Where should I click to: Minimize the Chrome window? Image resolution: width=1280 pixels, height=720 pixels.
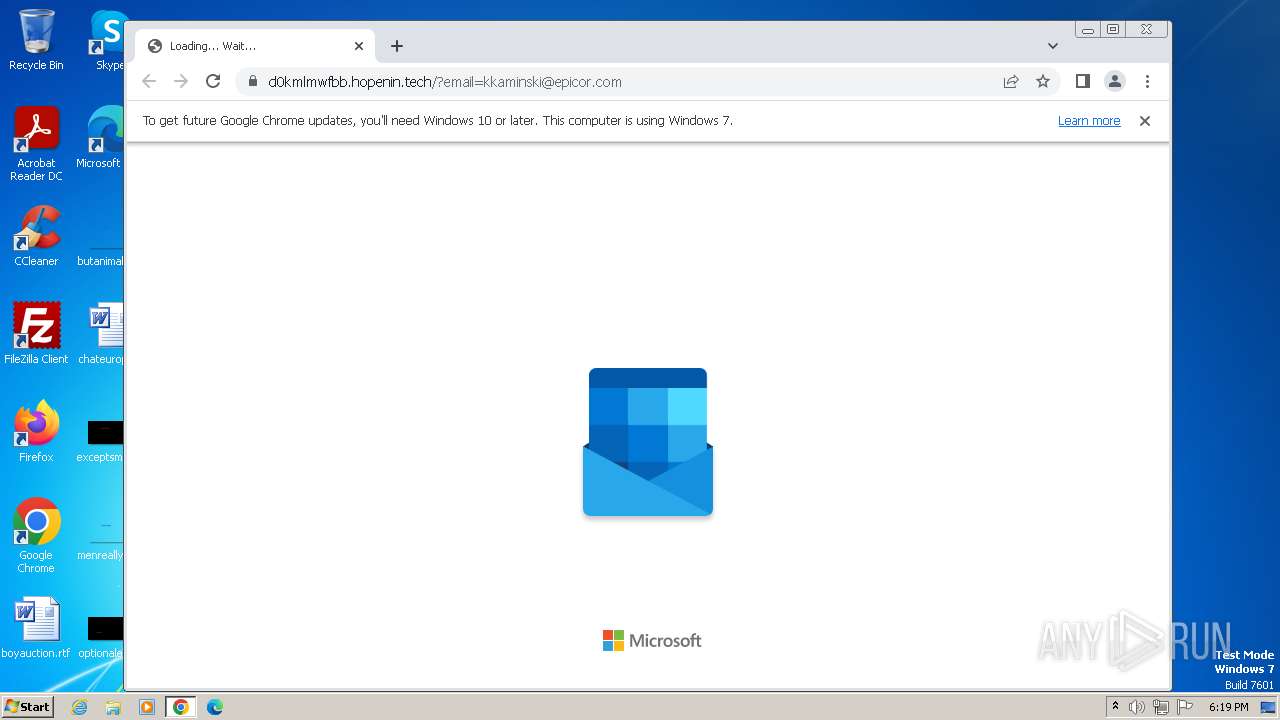coord(1088,30)
